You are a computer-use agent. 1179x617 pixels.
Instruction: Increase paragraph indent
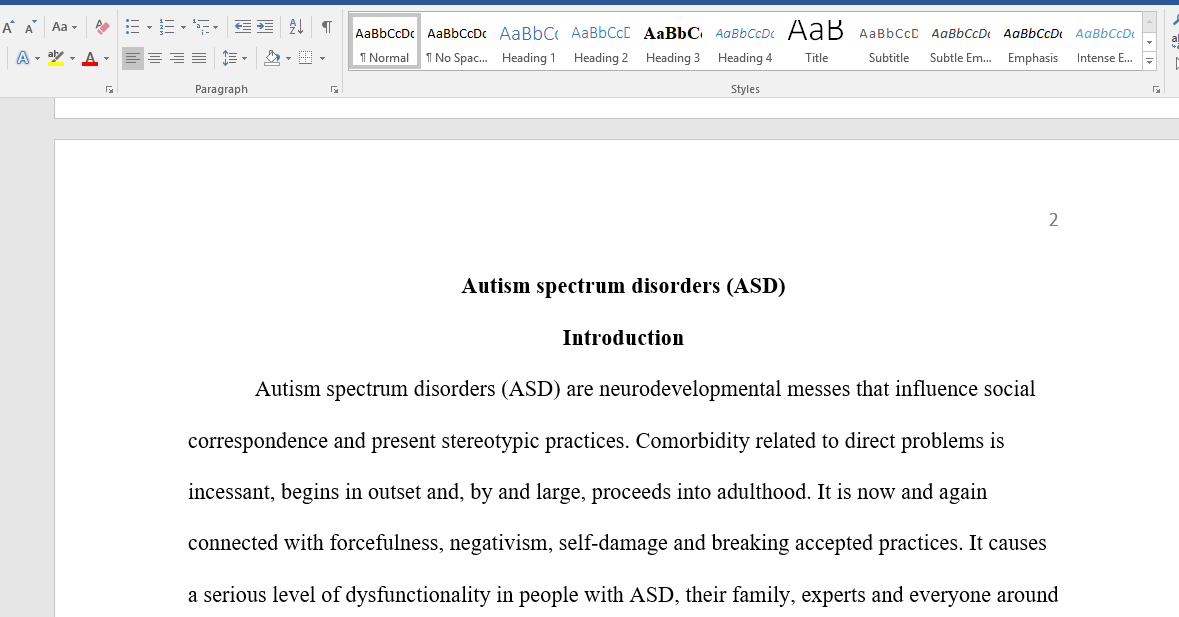[x=265, y=27]
